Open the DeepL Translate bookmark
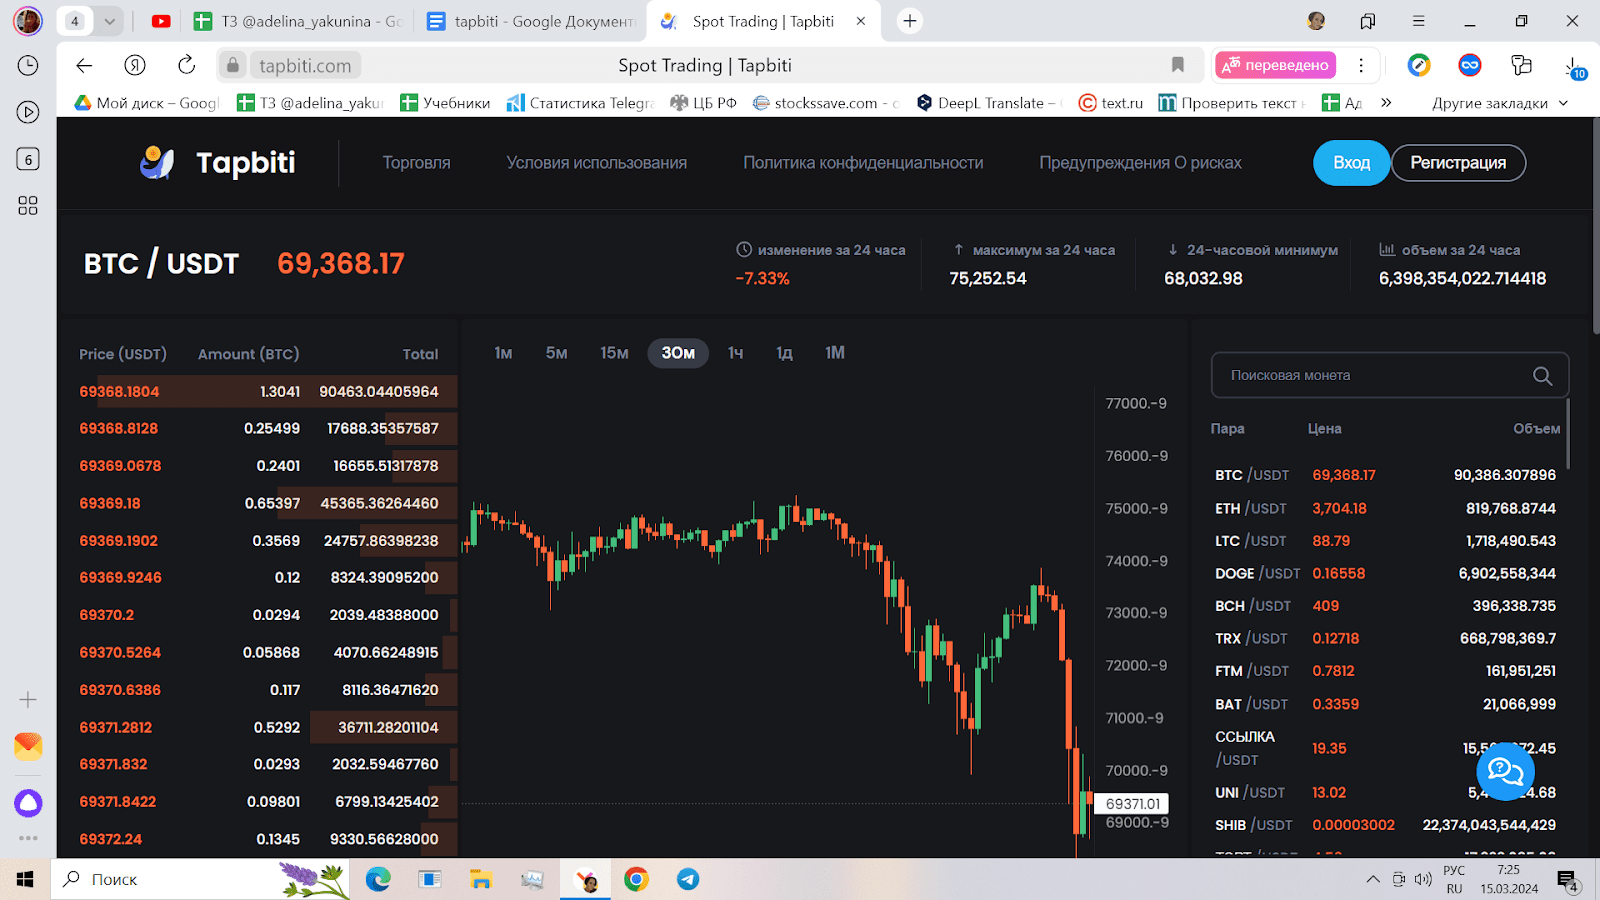Viewport: 1600px width, 900px height. [989, 102]
